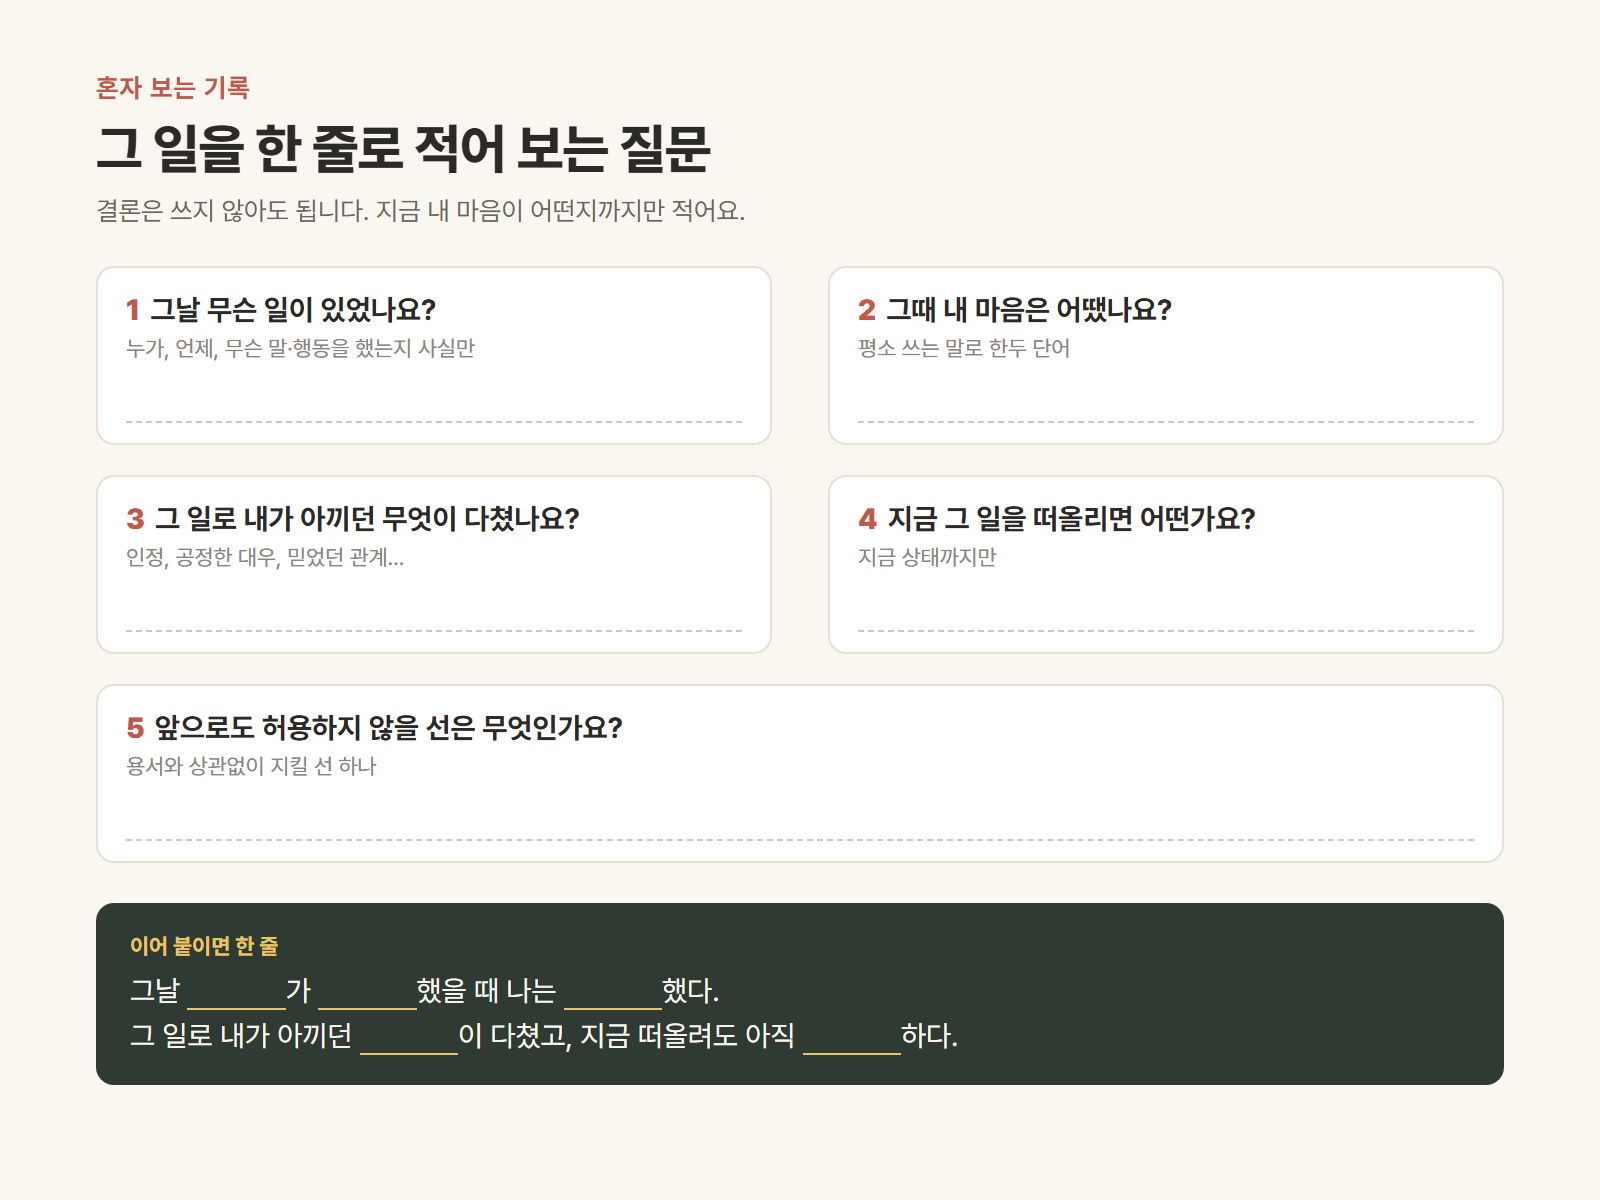Click the blank between '그날' and '가'
The width and height of the screenshot is (1600, 1200).
point(236,994)
